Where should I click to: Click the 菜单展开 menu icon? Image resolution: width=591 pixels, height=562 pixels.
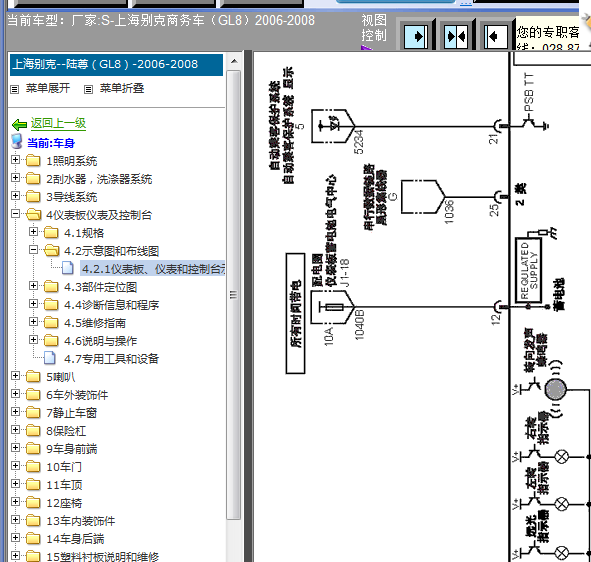point(14,89)
